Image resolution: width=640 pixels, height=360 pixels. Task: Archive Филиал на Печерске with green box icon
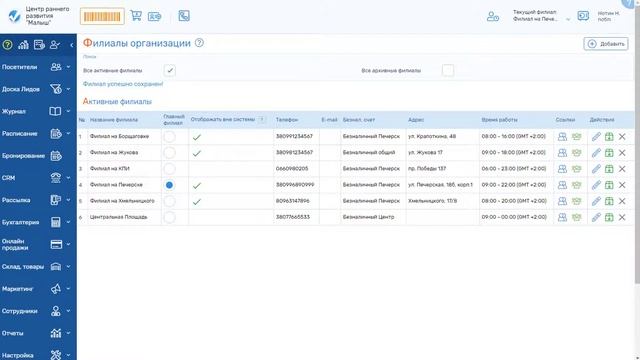609,185
